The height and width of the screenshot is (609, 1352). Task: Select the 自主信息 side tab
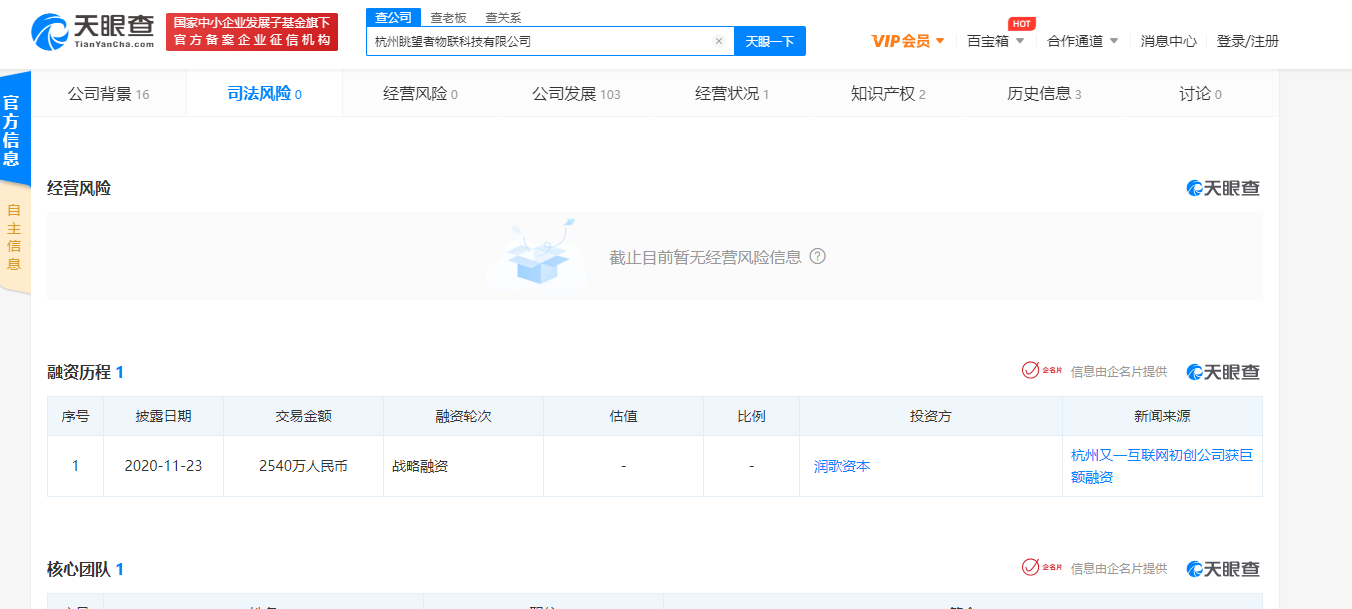click(14, 237)
